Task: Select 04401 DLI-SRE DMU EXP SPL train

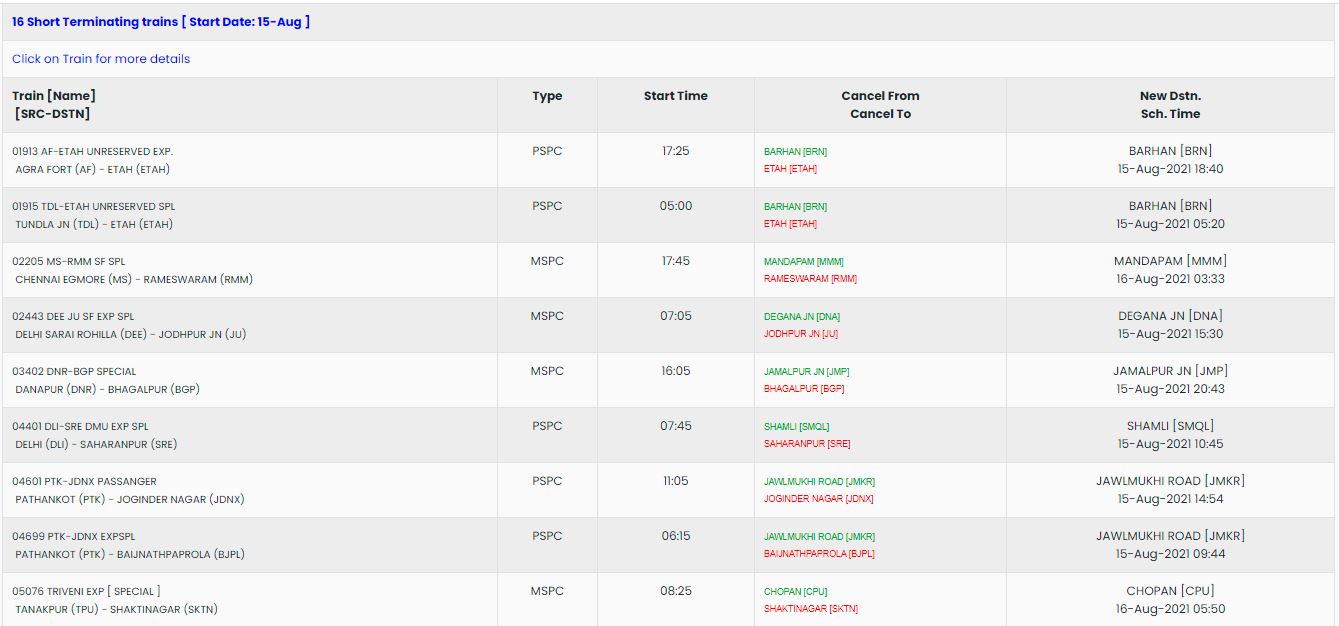Action: coord(80,427)
